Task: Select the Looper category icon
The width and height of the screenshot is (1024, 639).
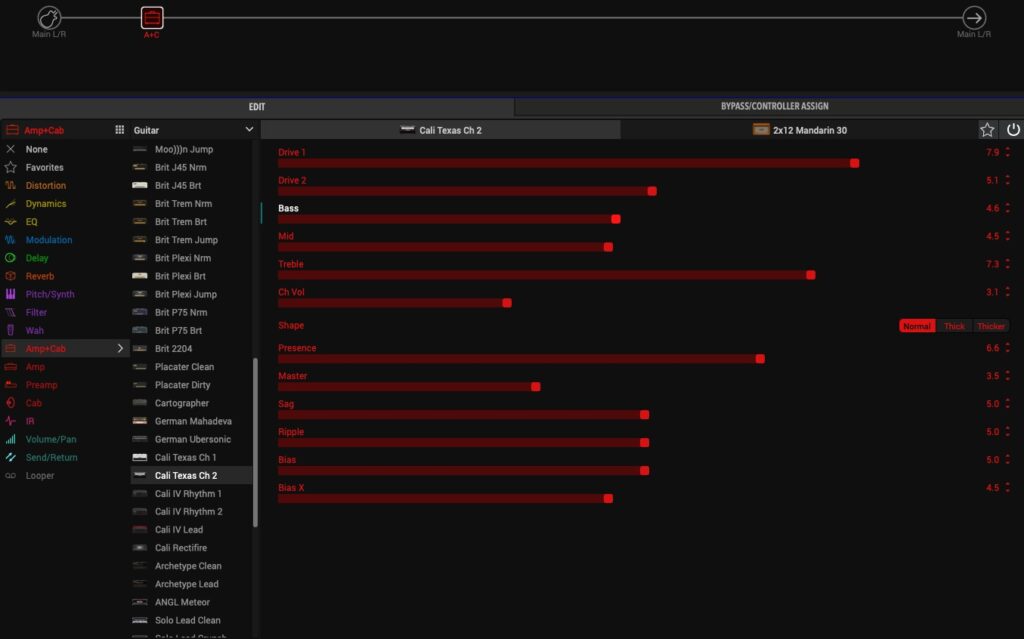Action: [x=11, y=476]
